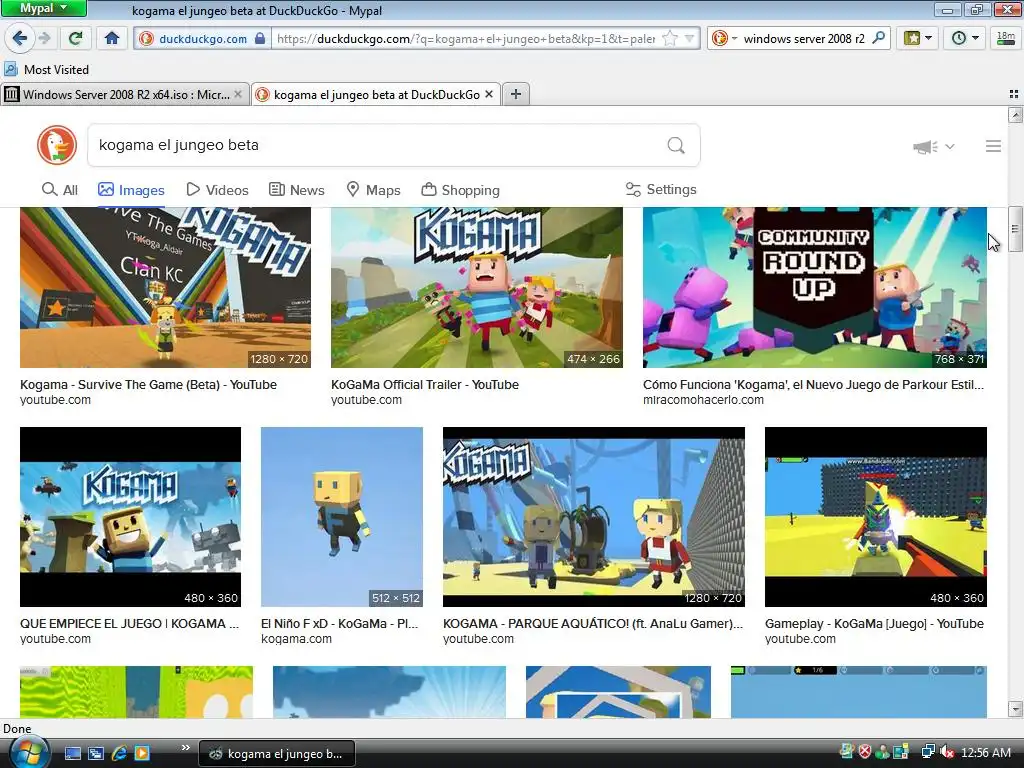Viewport: 1024px width, 768px height.
Task: Open the Shopping results tab
Action: click(x=460, y=190)
